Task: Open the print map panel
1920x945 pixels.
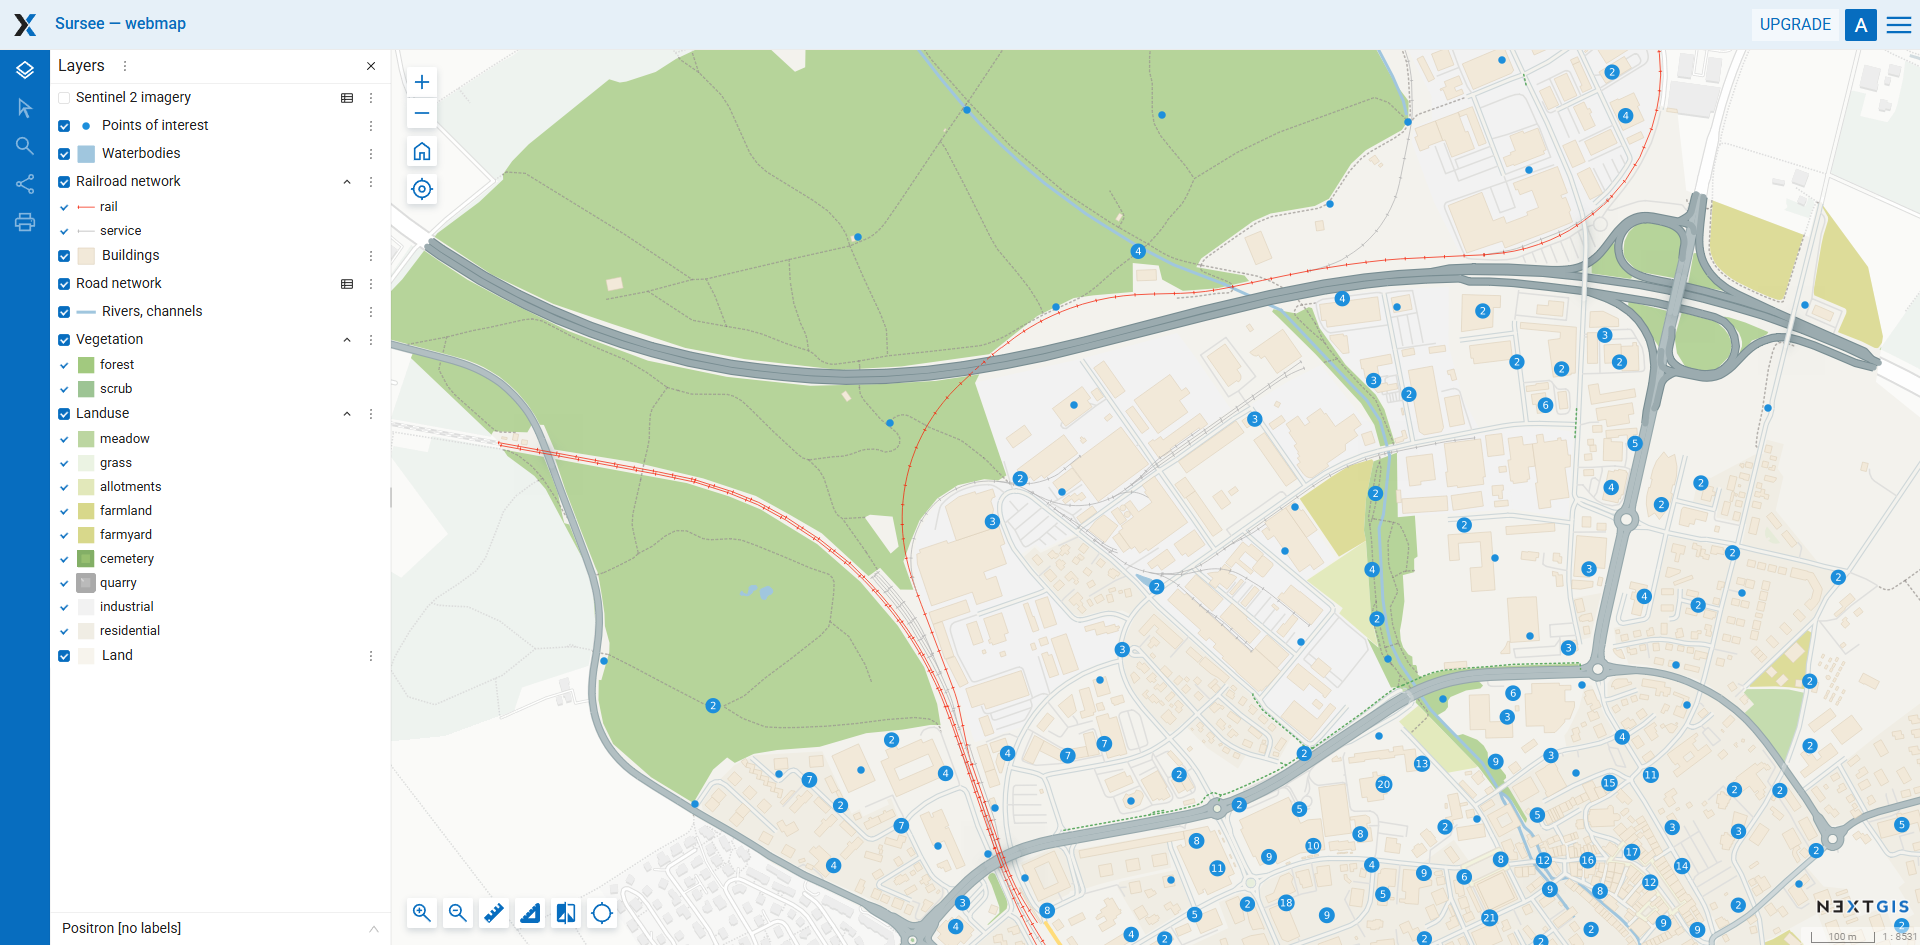Action: [x=25, y=222]
